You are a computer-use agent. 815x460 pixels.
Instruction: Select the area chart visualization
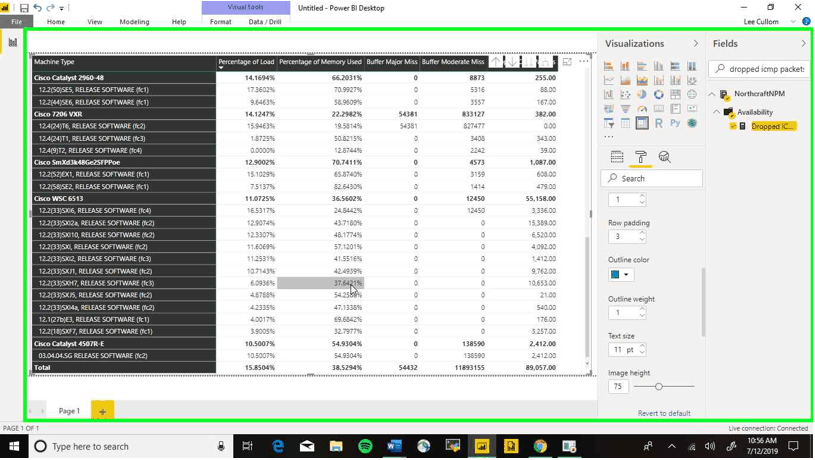[x=625, y=81]
